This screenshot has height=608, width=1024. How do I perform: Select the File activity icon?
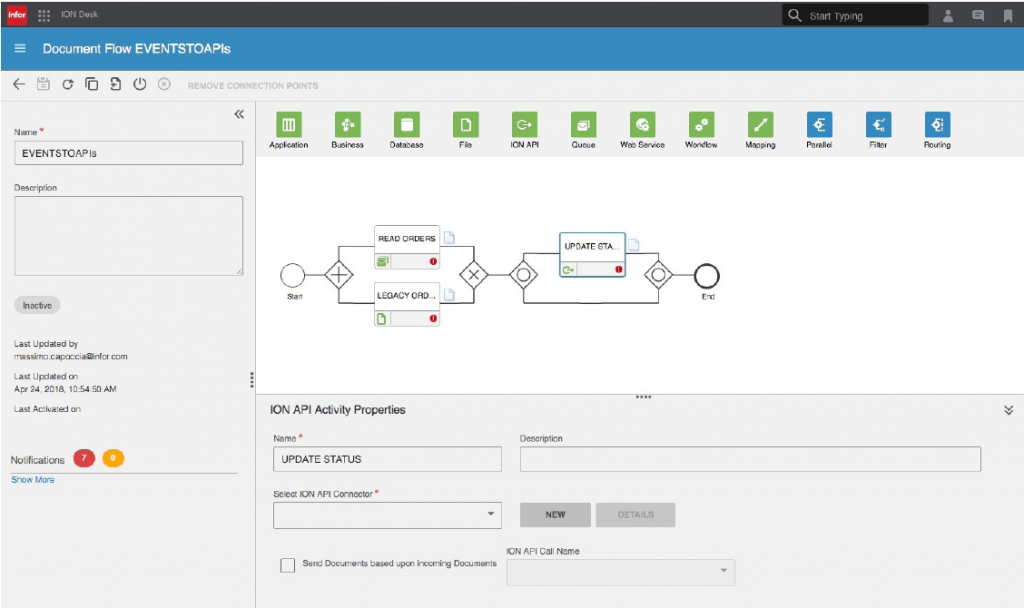click(x=466, y=124)
